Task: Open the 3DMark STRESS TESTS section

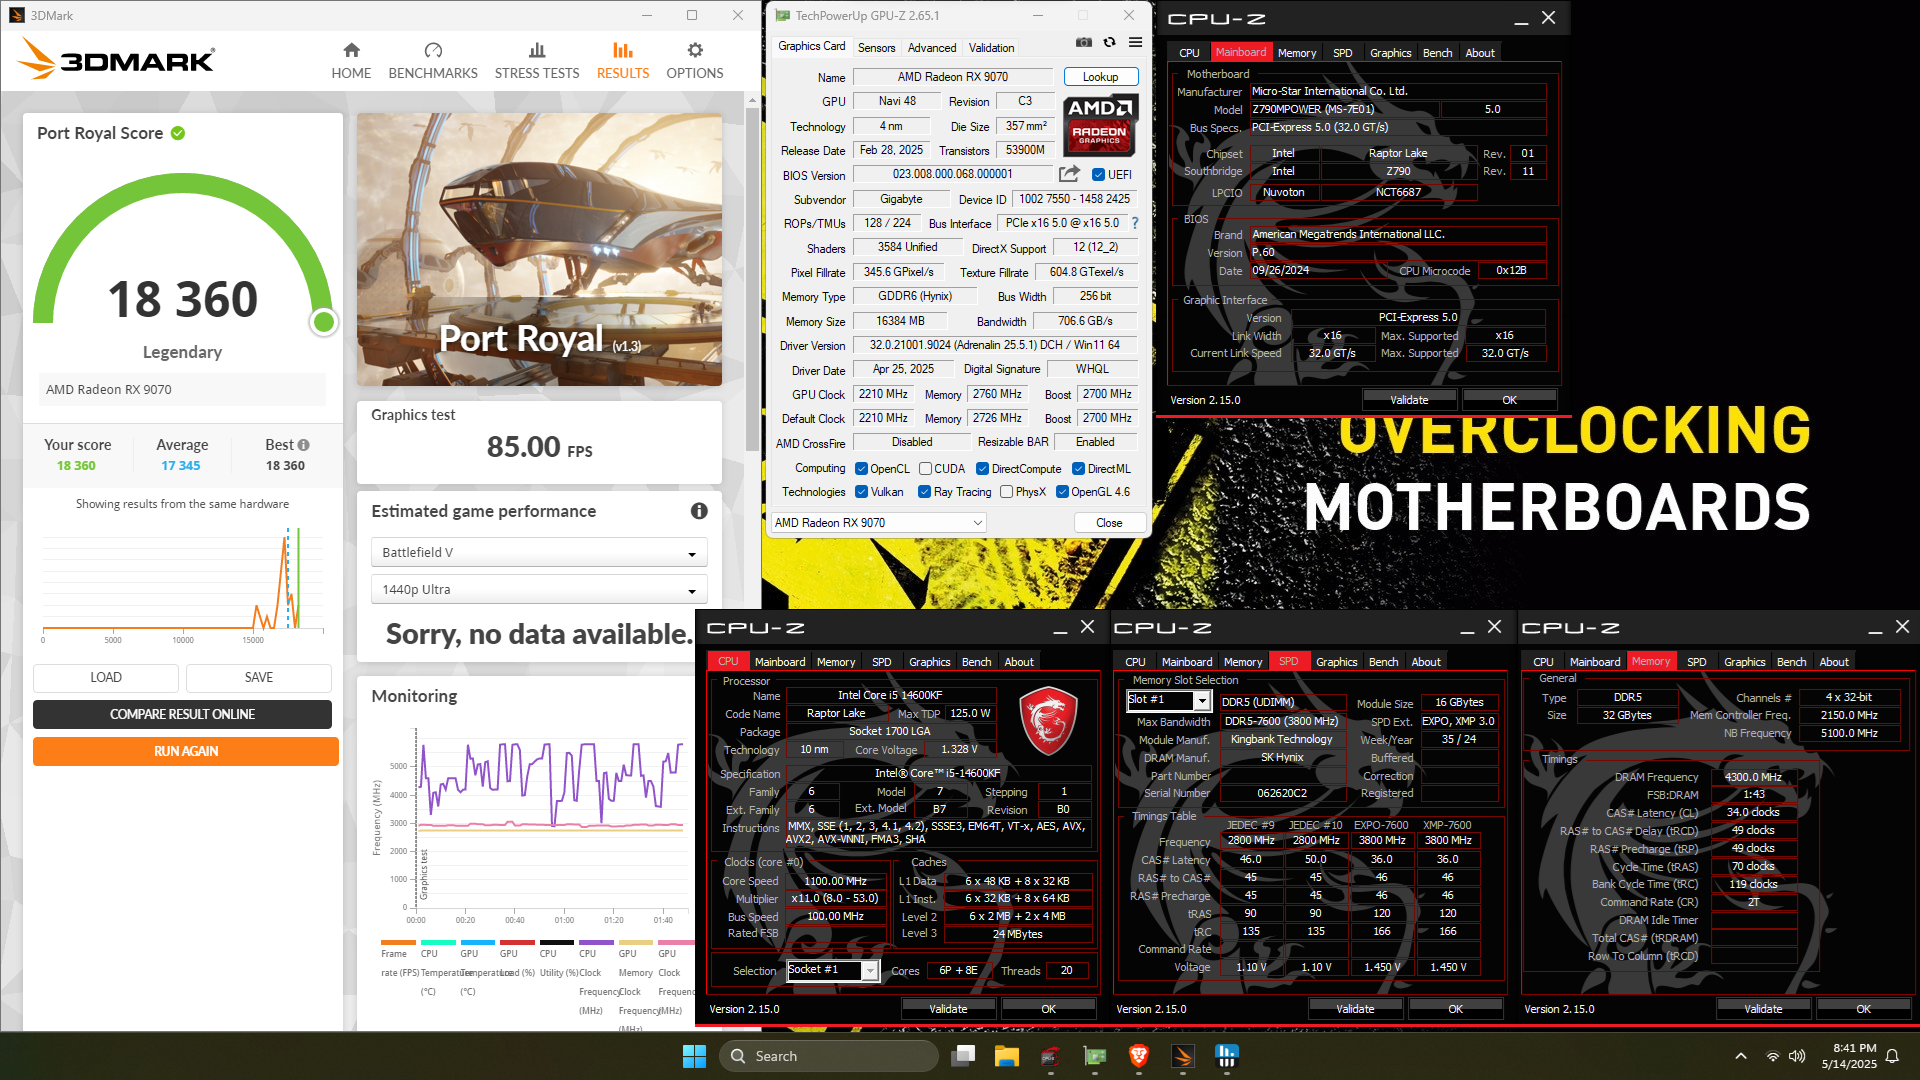Action: tap(537, 61)
